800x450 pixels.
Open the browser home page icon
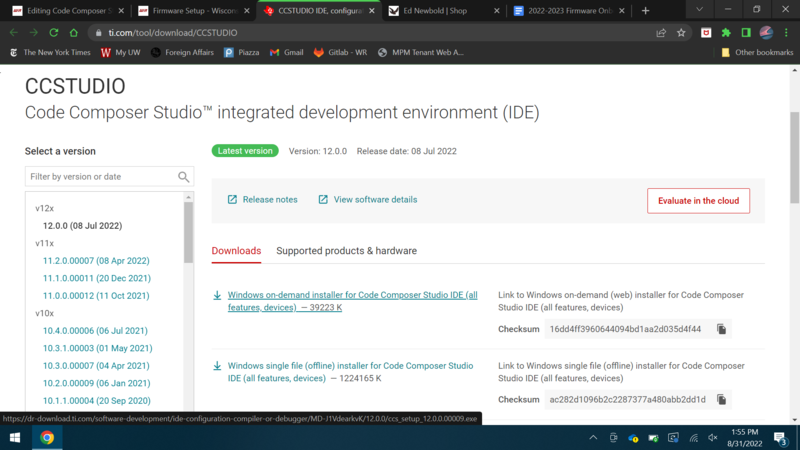click(73, 33)
